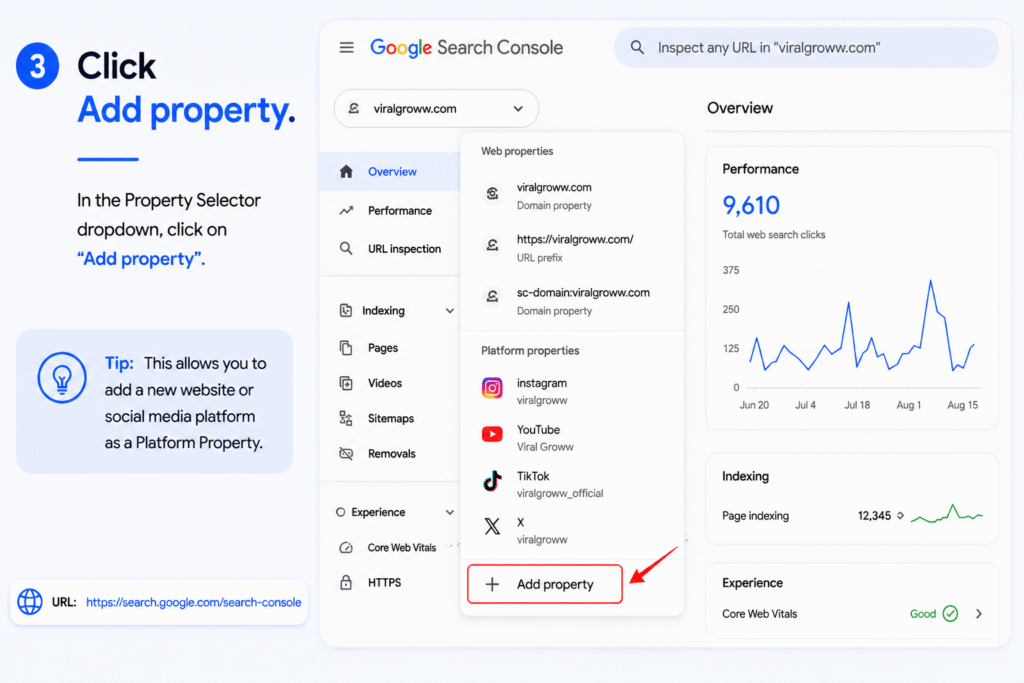Screen dimensions: 1024x683
Task: Click the Performance clicks line chart
Action: (x=862, y=326)
